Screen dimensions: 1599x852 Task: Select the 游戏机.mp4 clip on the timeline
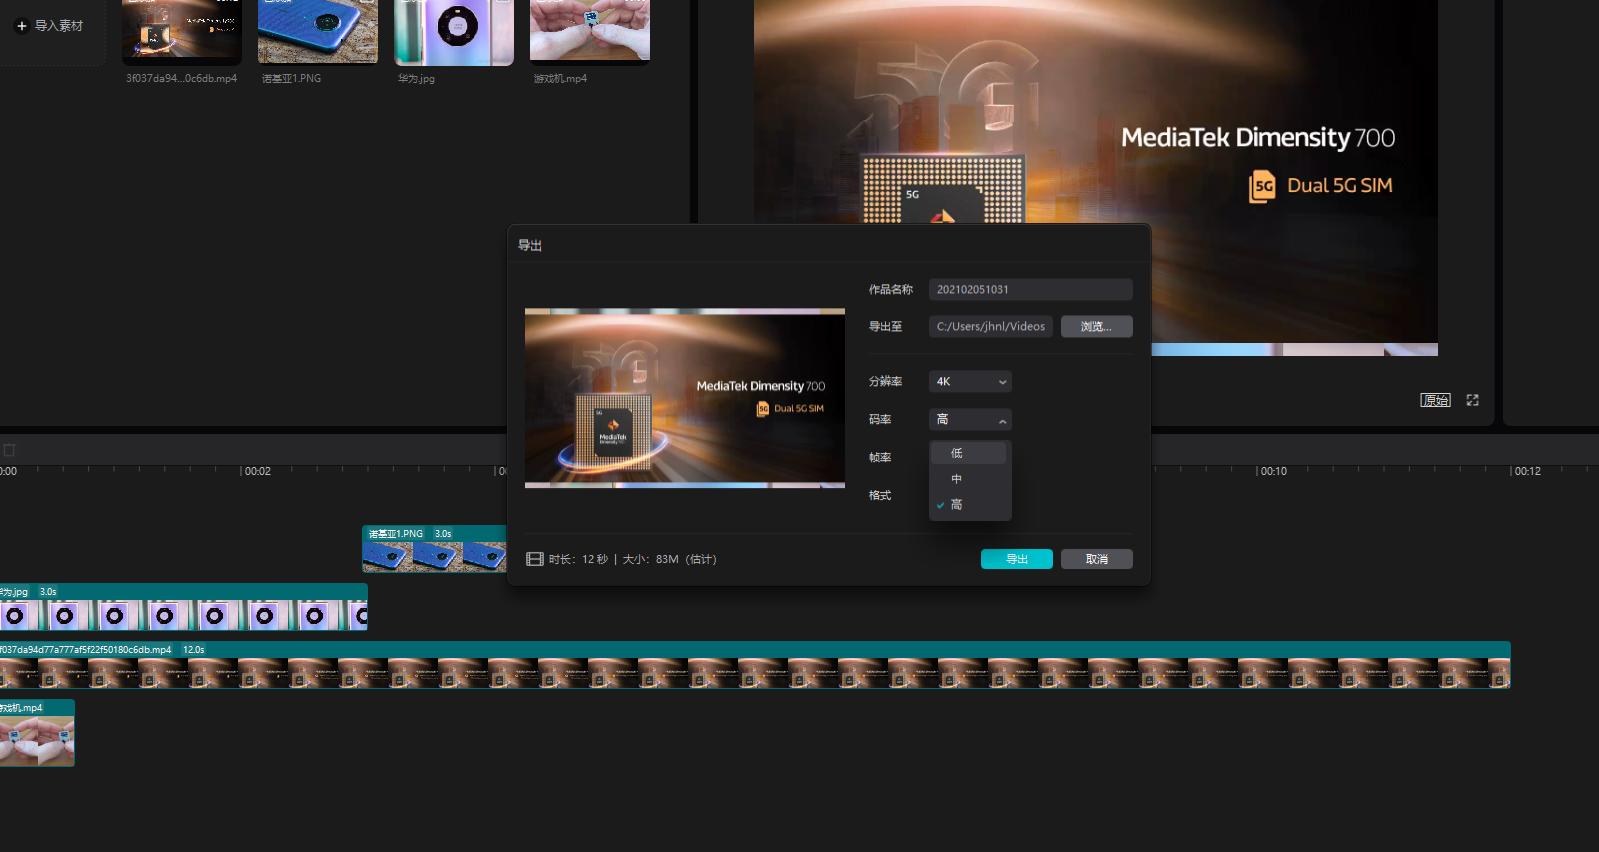click(x=37, y=733)
